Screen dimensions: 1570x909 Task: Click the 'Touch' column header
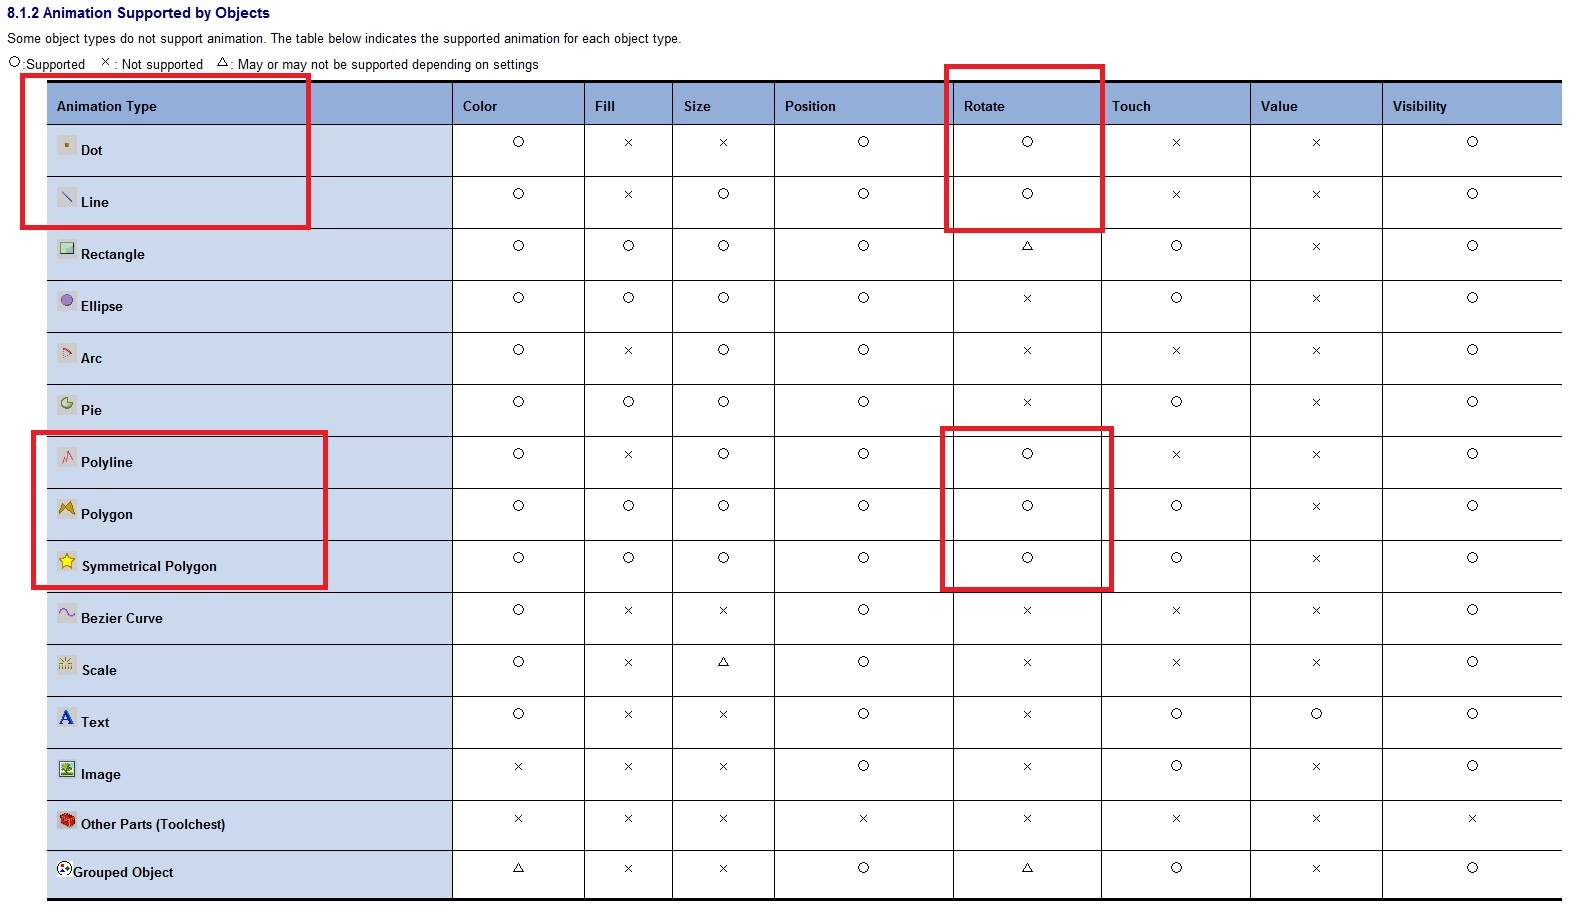click(x=1131, y=106)
